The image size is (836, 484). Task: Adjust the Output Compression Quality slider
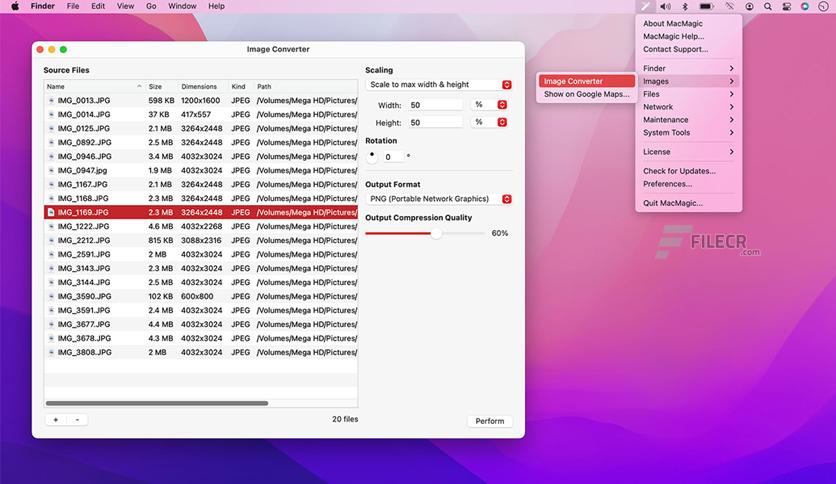pos(436,233)
